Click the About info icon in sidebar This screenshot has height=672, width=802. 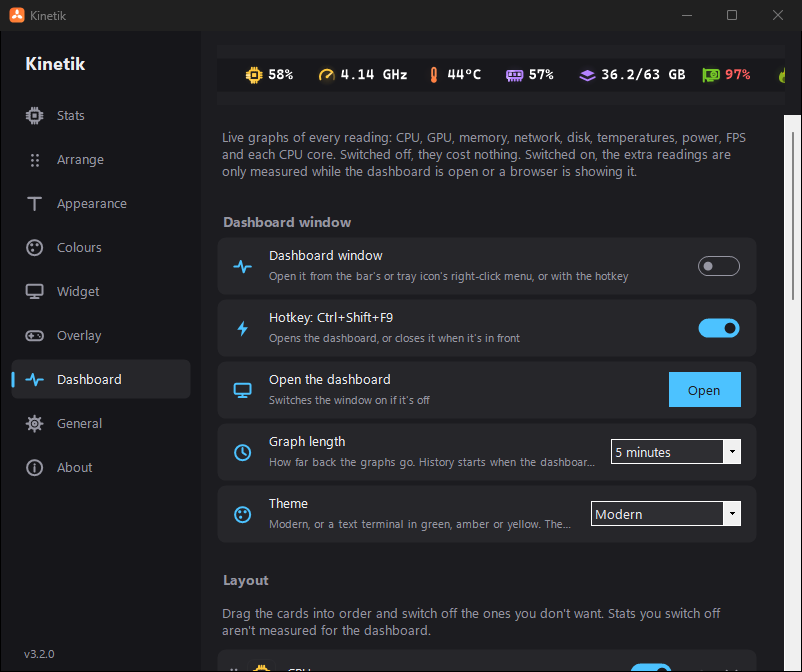pyautogui.click(x=34, y=467)
